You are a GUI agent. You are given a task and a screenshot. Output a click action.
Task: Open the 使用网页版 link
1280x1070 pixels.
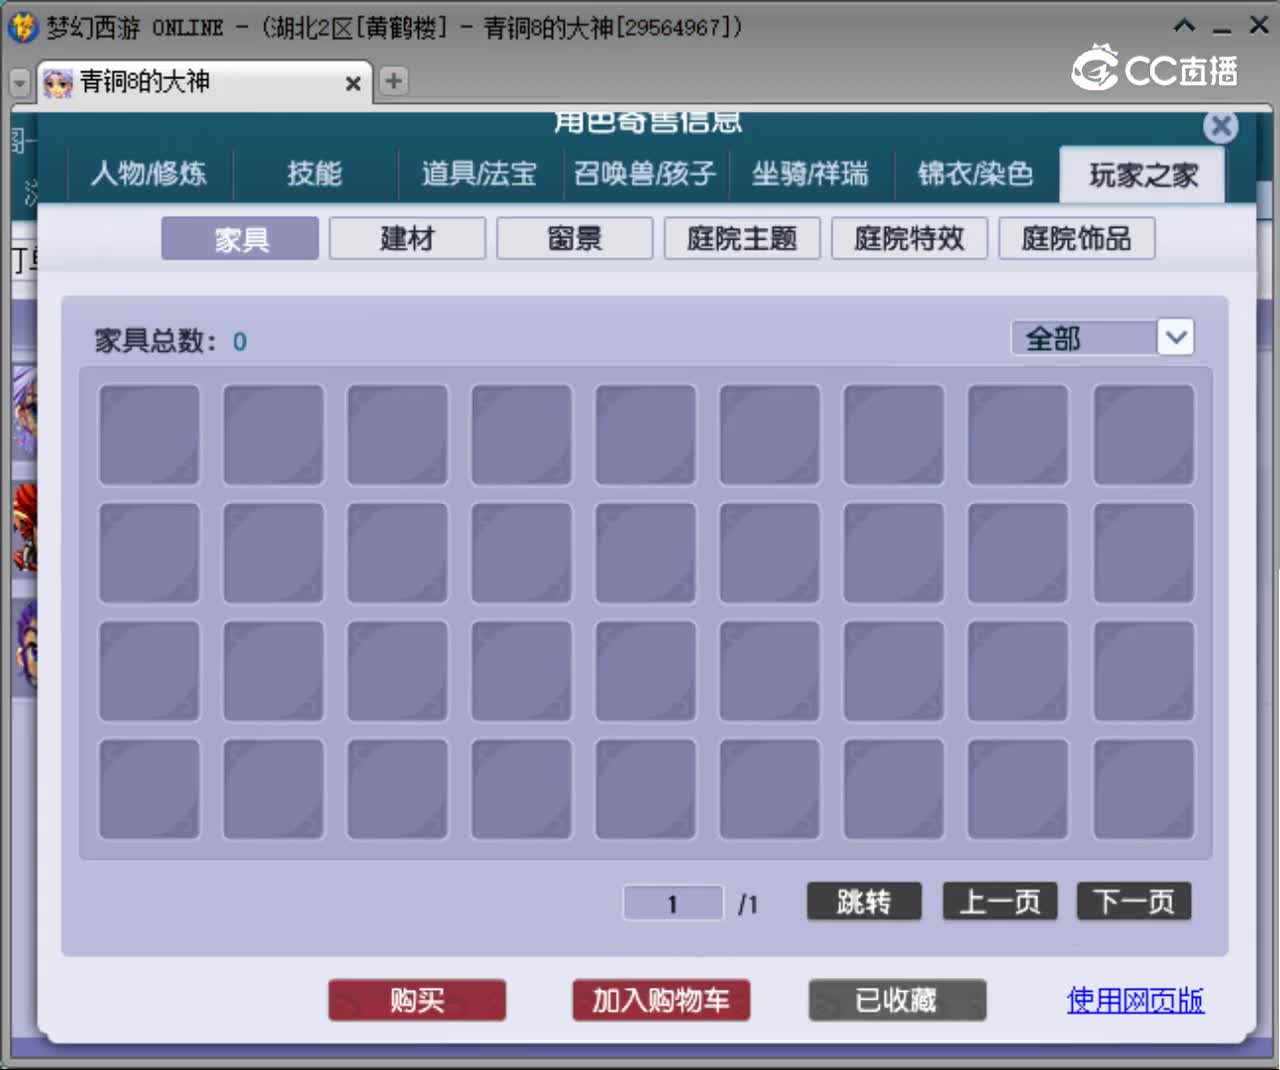[x=1135, y=1000]
